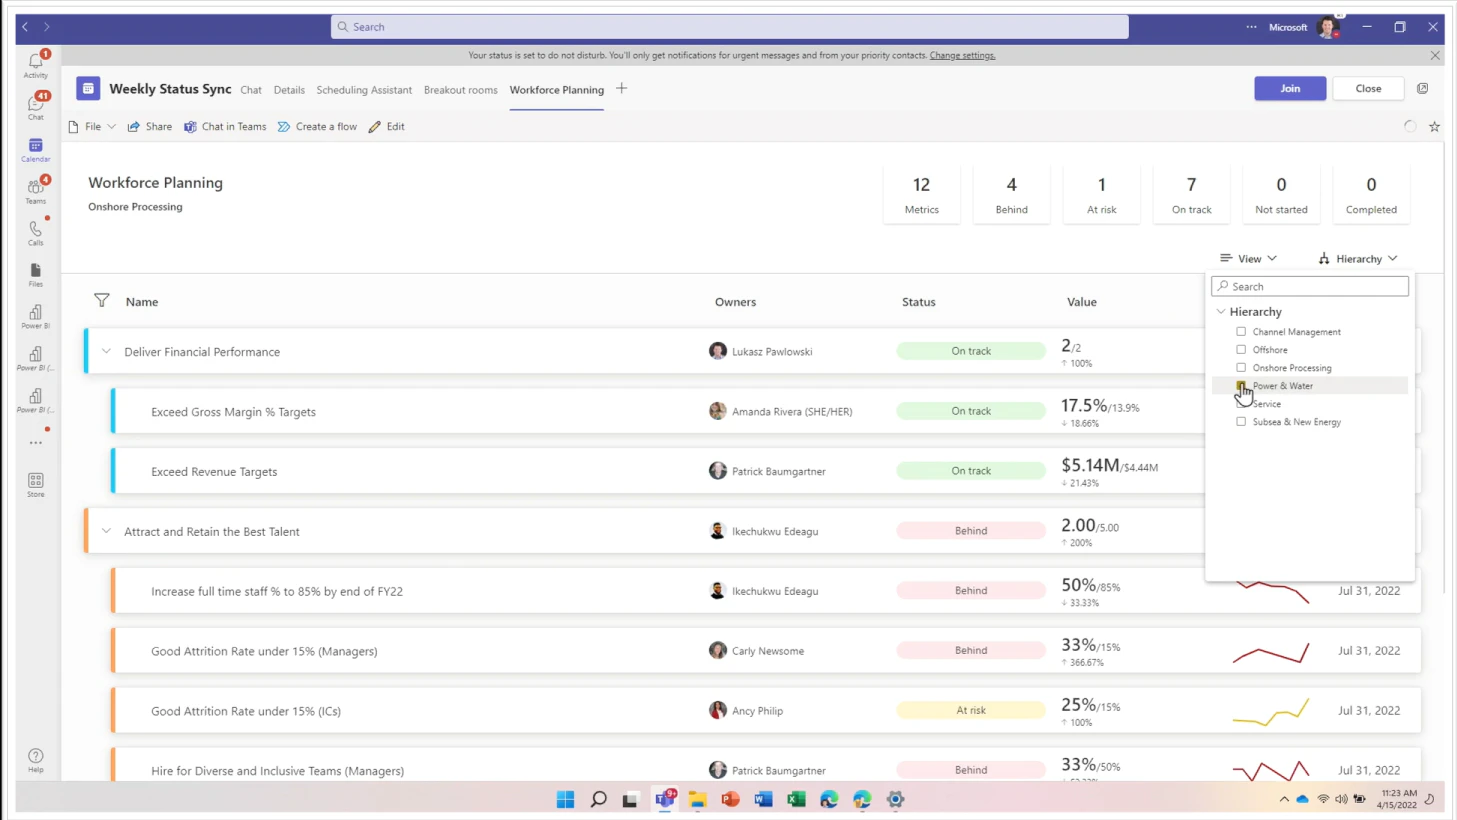Open Help at the sidebar bottom
1457x820 pixels.
point(36,760)
